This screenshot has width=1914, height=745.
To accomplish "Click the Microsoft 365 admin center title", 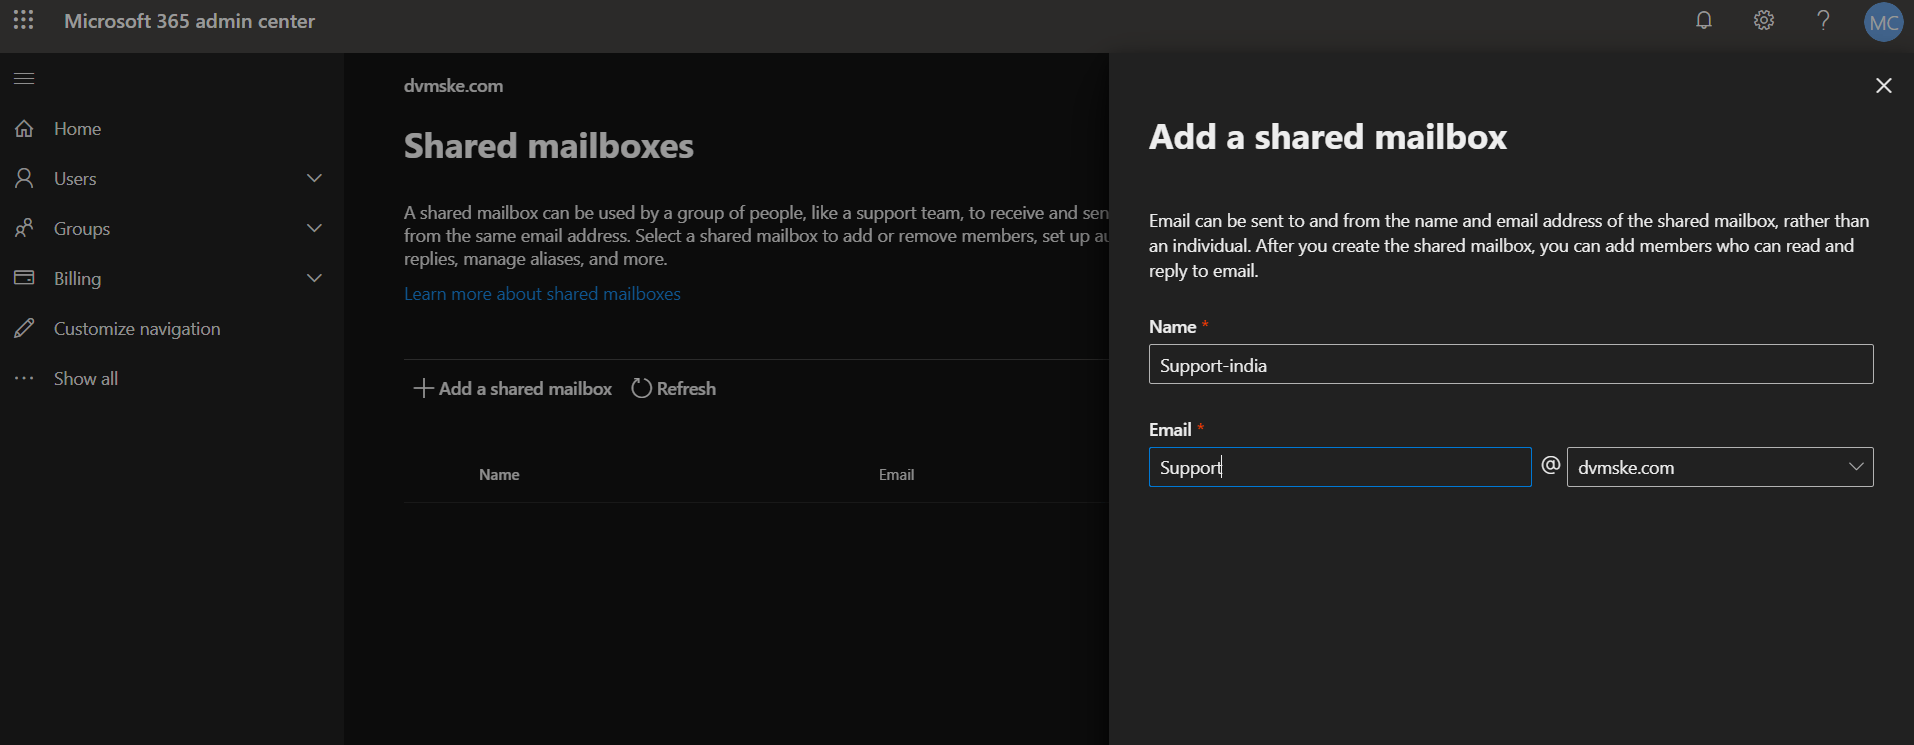I will click(x=190, y=21).
